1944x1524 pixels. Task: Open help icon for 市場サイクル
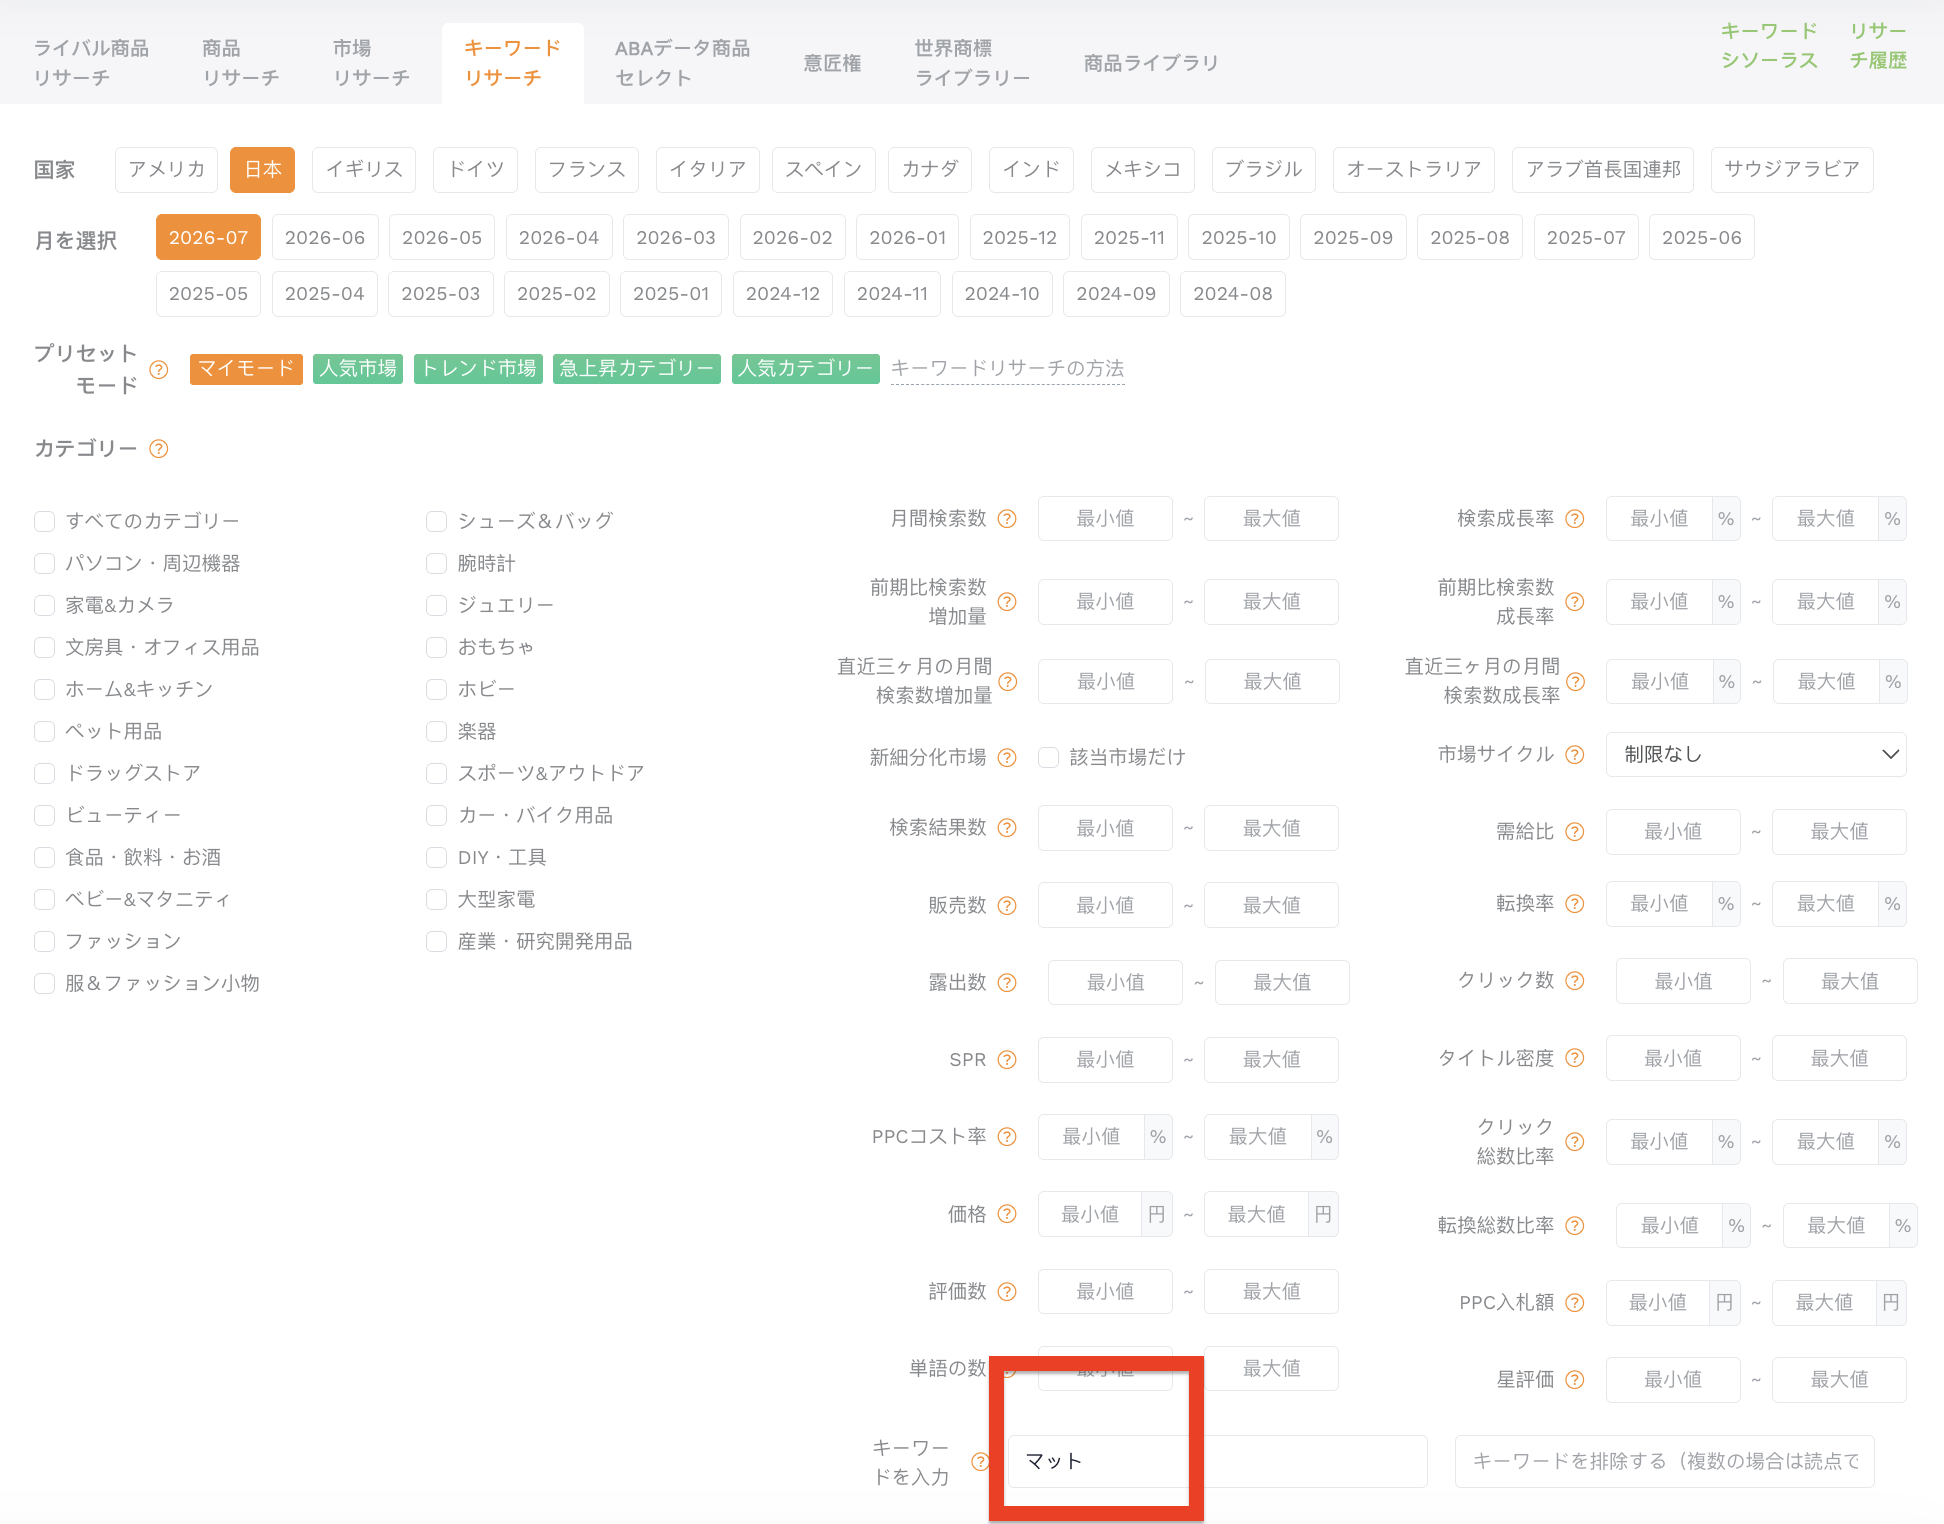pyautogui.click(x=1574, y=755)
